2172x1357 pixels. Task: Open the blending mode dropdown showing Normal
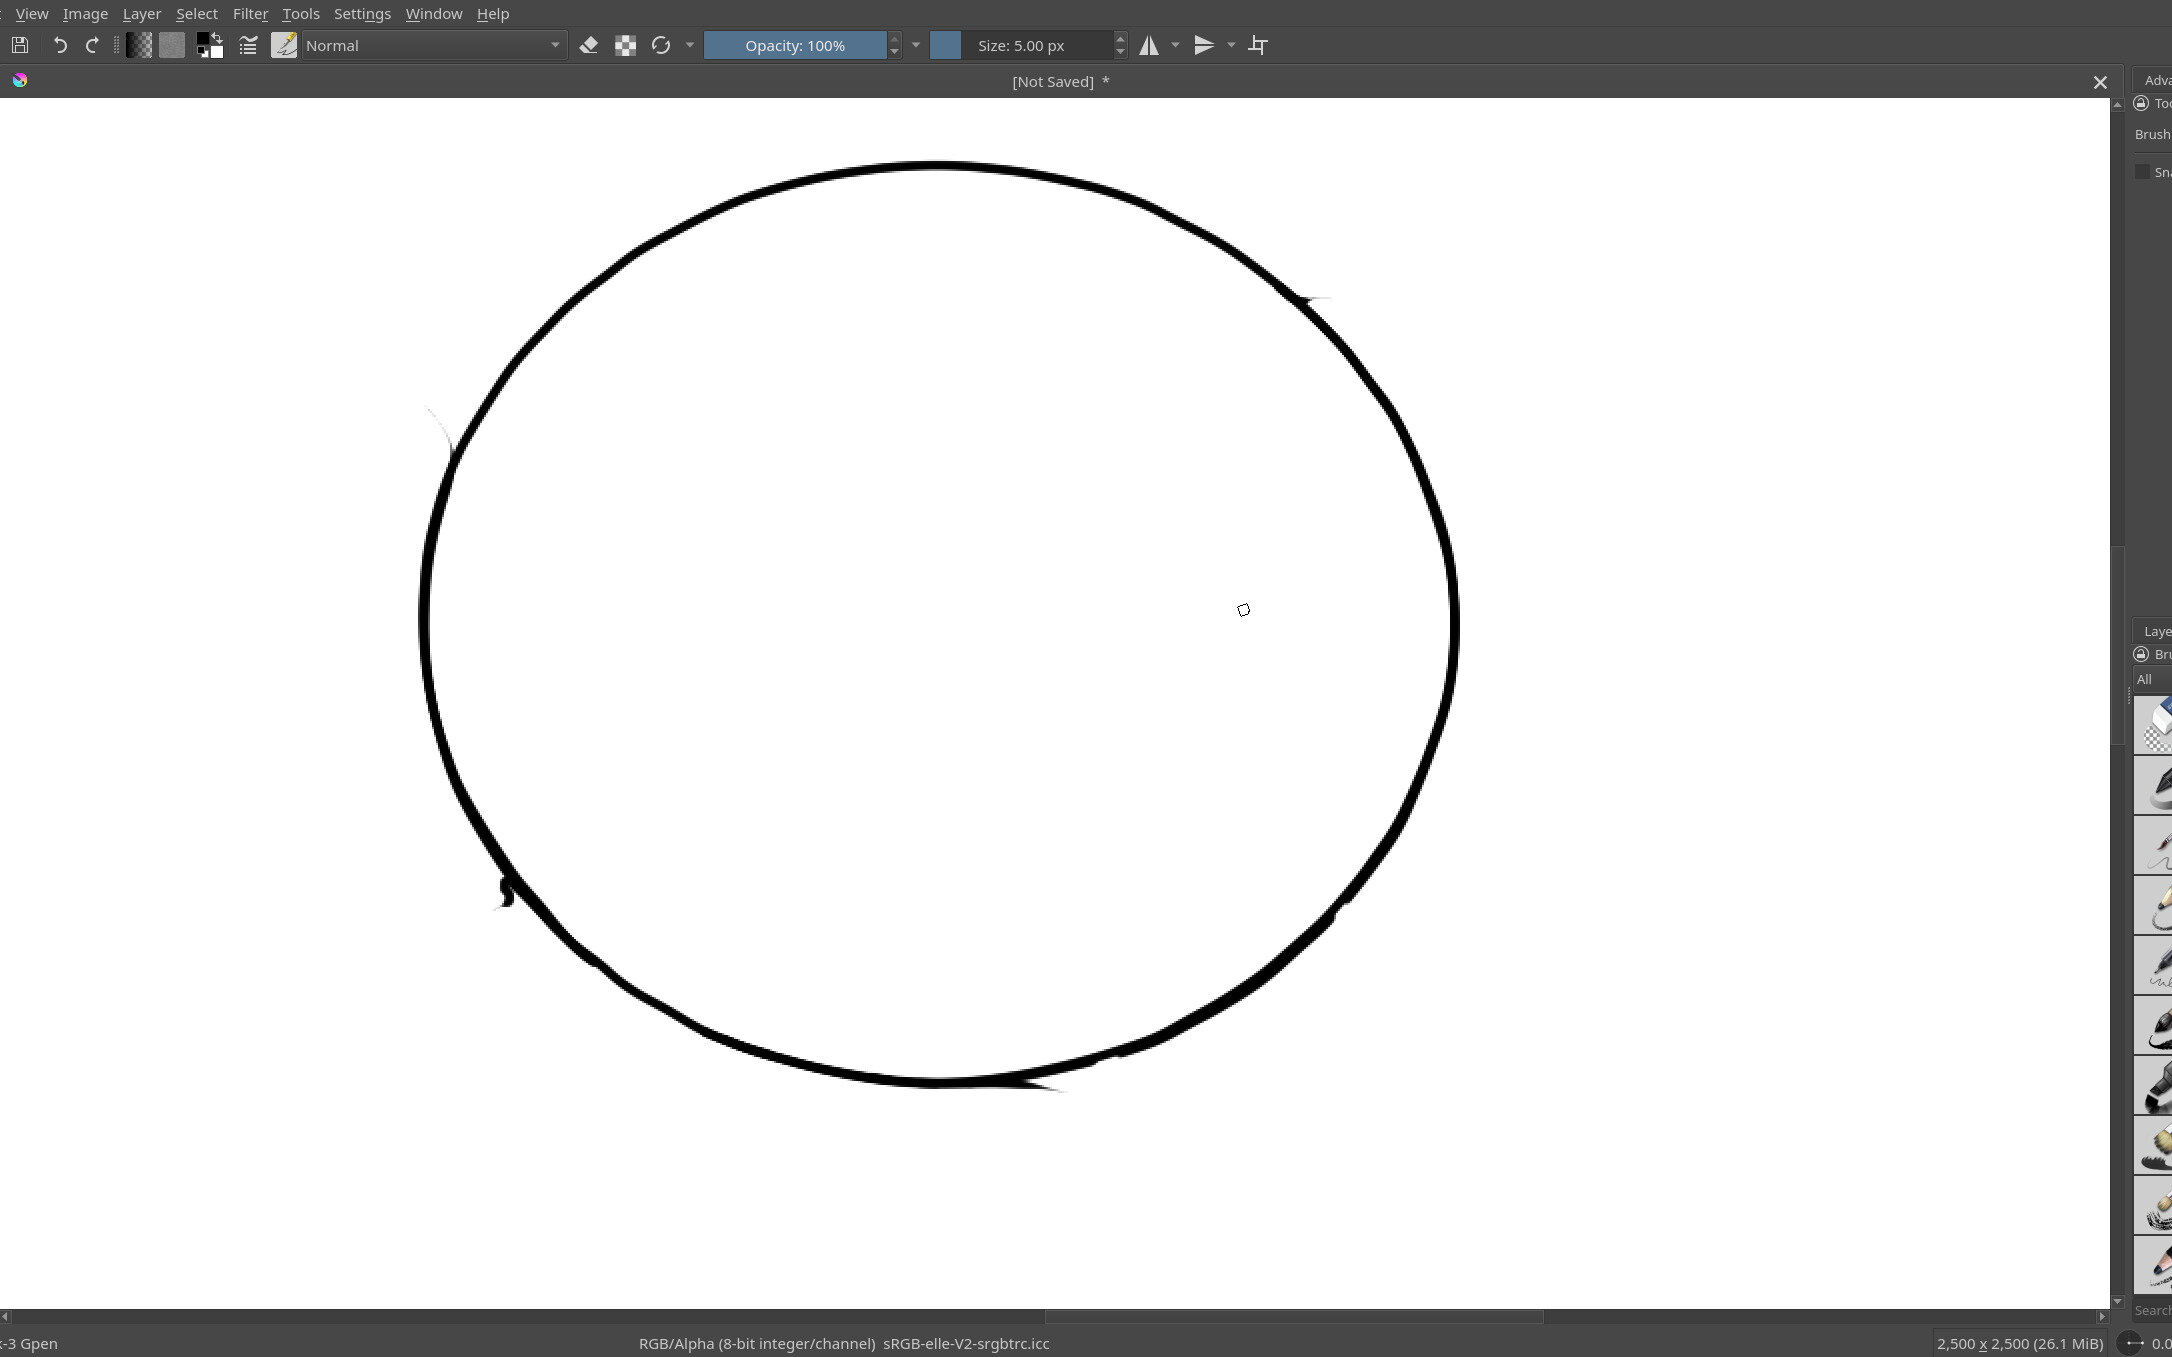click(430, 45)
